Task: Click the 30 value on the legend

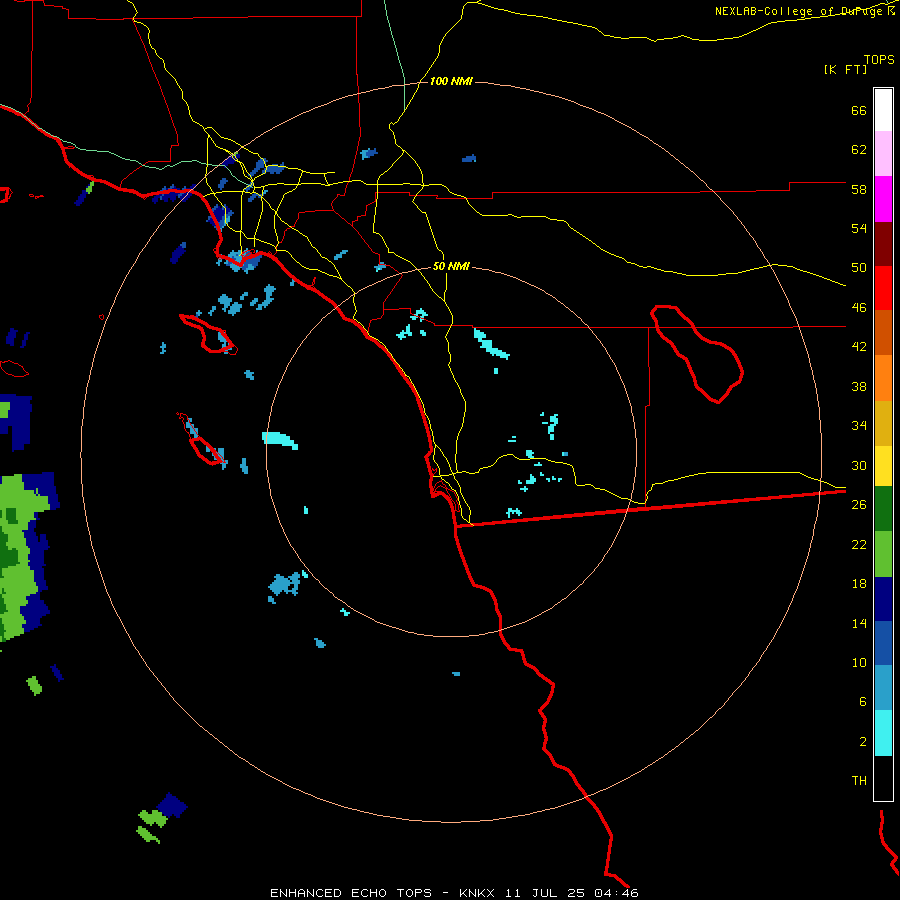Action: pyautogui.click(x=859, y=465)
